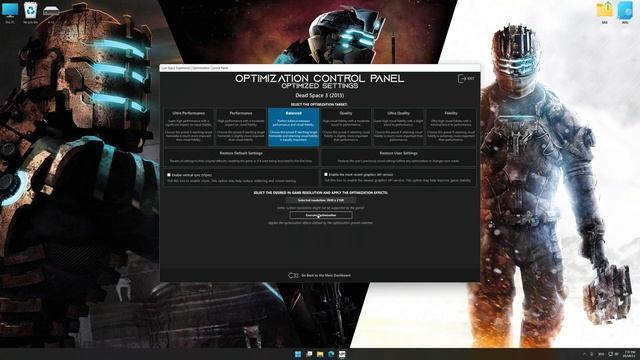
Task: Select the Ultra Performance preset
Action: click(x=189, y=127)
